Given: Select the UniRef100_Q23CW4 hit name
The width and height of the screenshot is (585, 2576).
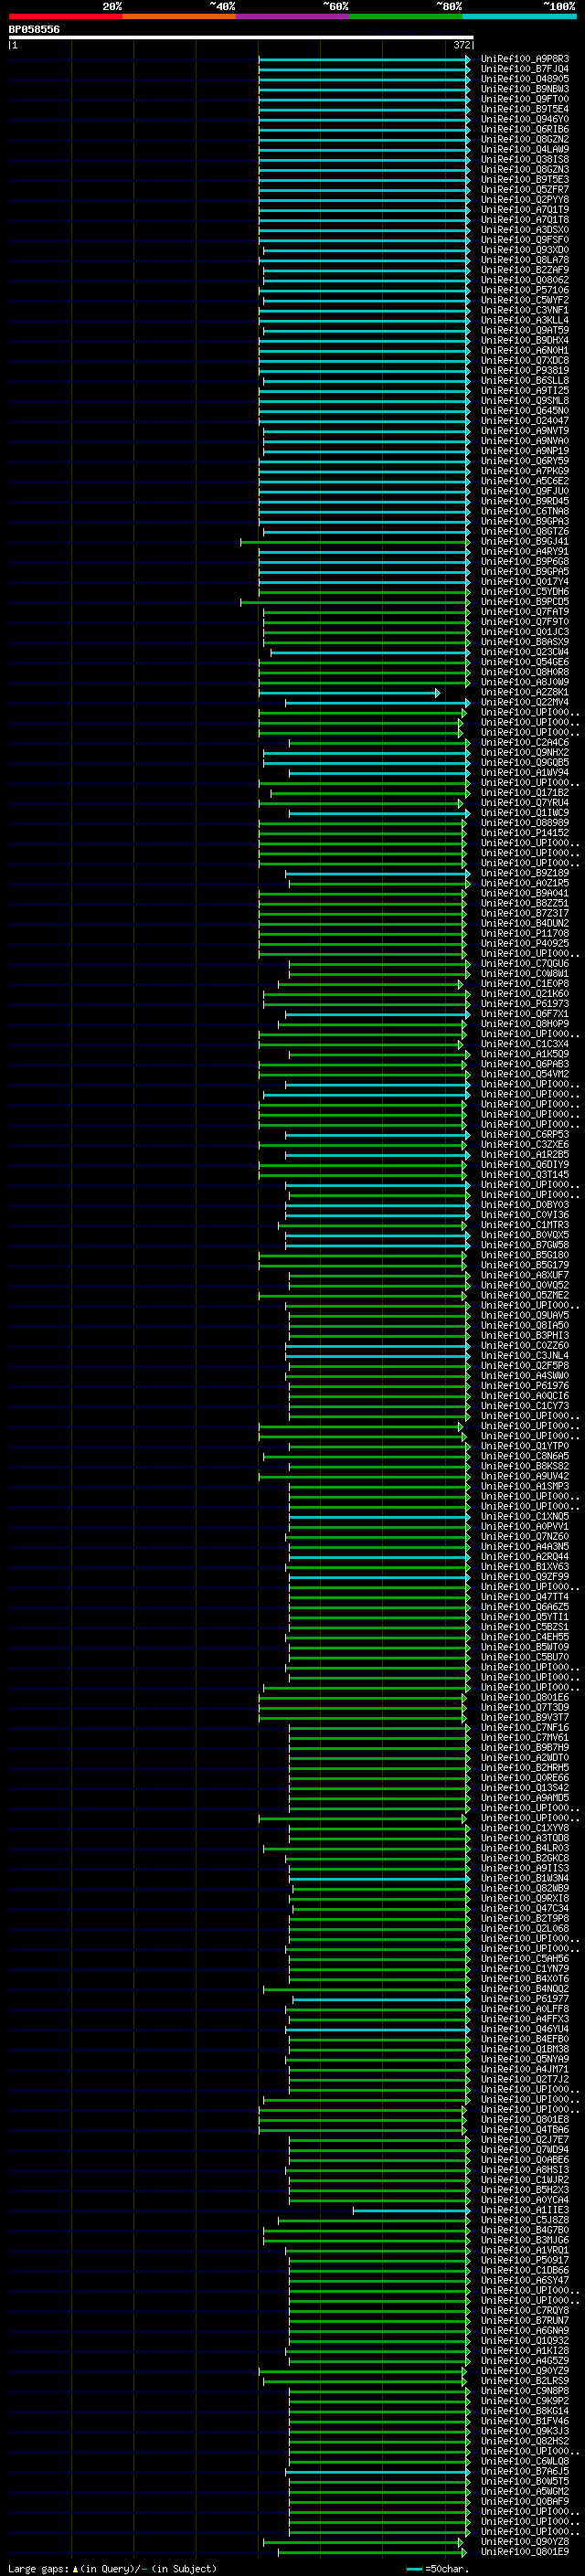Looking at the screenshot, I should [524, 652].
